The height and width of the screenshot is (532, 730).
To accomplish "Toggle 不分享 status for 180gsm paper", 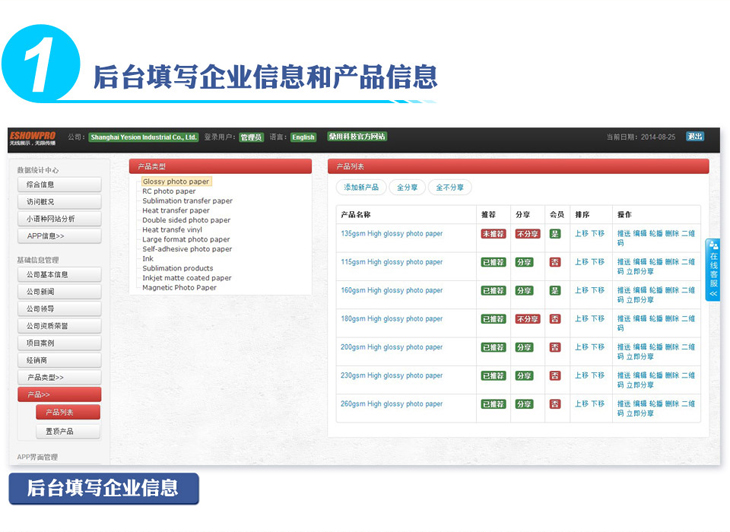I will click(x=527, y=319).
